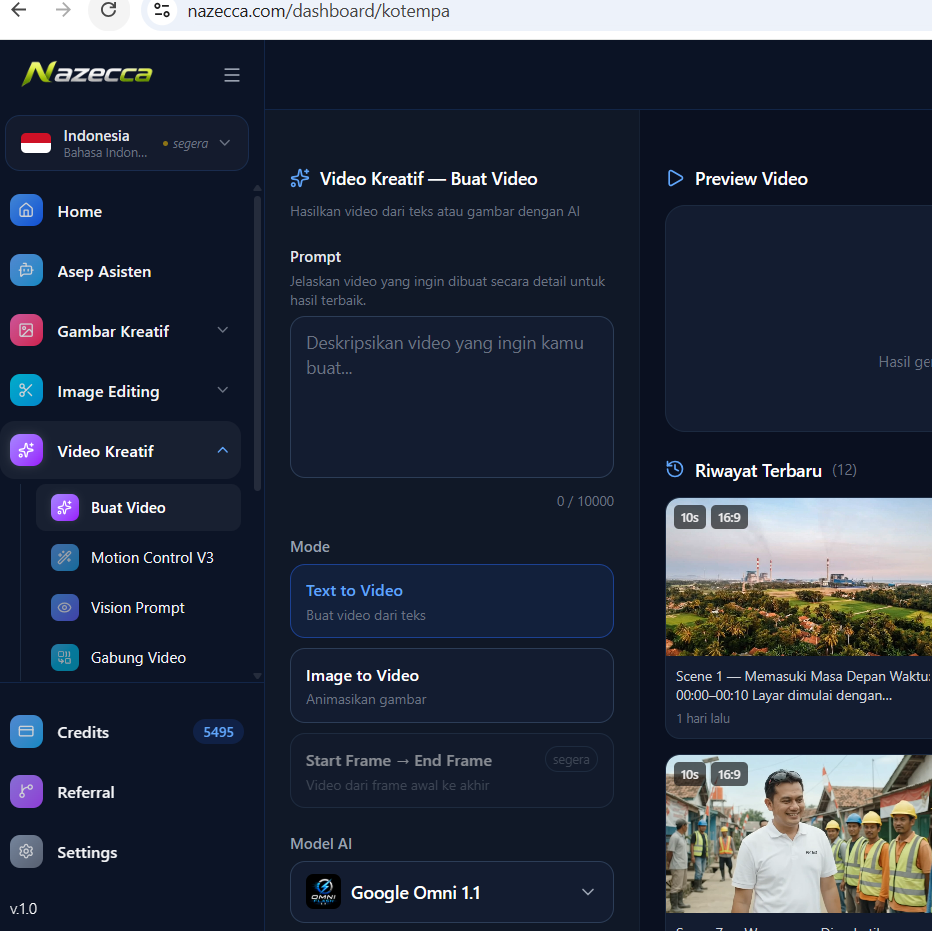Open the Gabung Video menu item

click(138, 658)
